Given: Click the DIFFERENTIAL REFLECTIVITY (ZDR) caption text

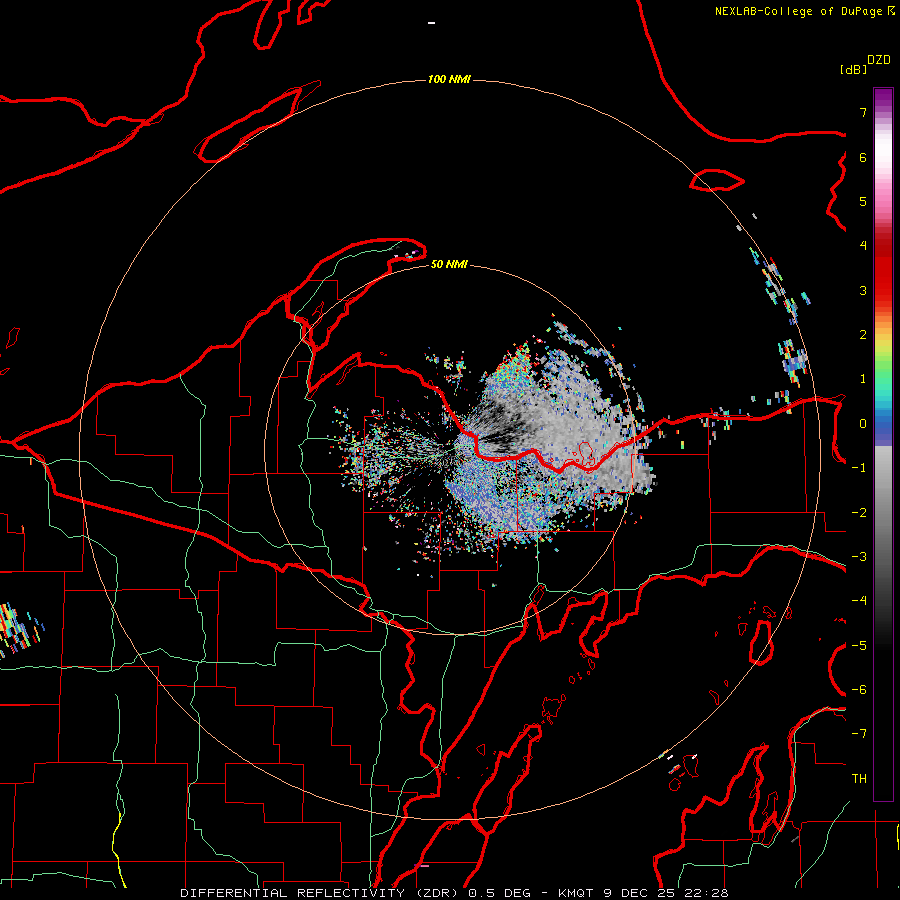Looking at the screenshot, I should coord(321,893).
